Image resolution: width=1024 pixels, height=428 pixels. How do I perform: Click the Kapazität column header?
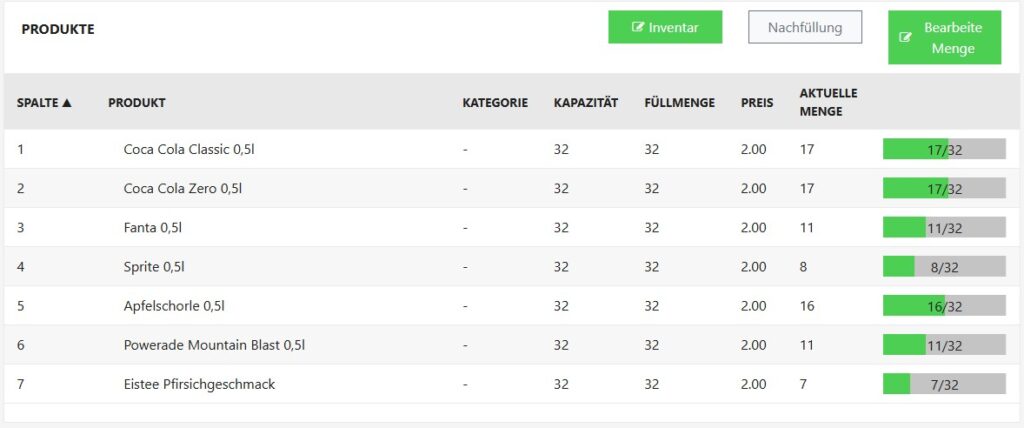pos(586,102)
